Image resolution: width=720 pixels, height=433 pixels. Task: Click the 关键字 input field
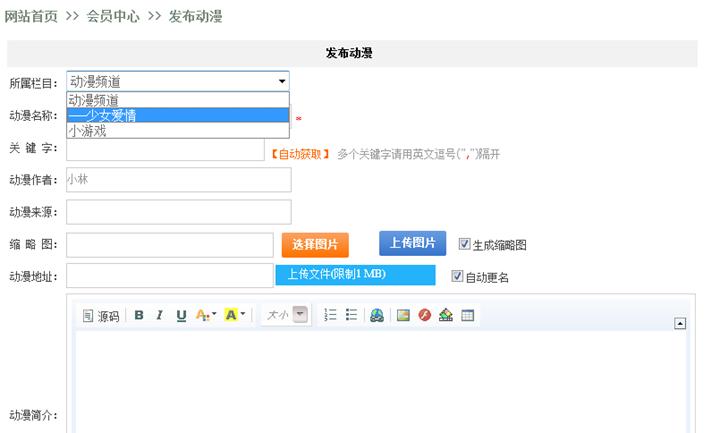point(165,150)
